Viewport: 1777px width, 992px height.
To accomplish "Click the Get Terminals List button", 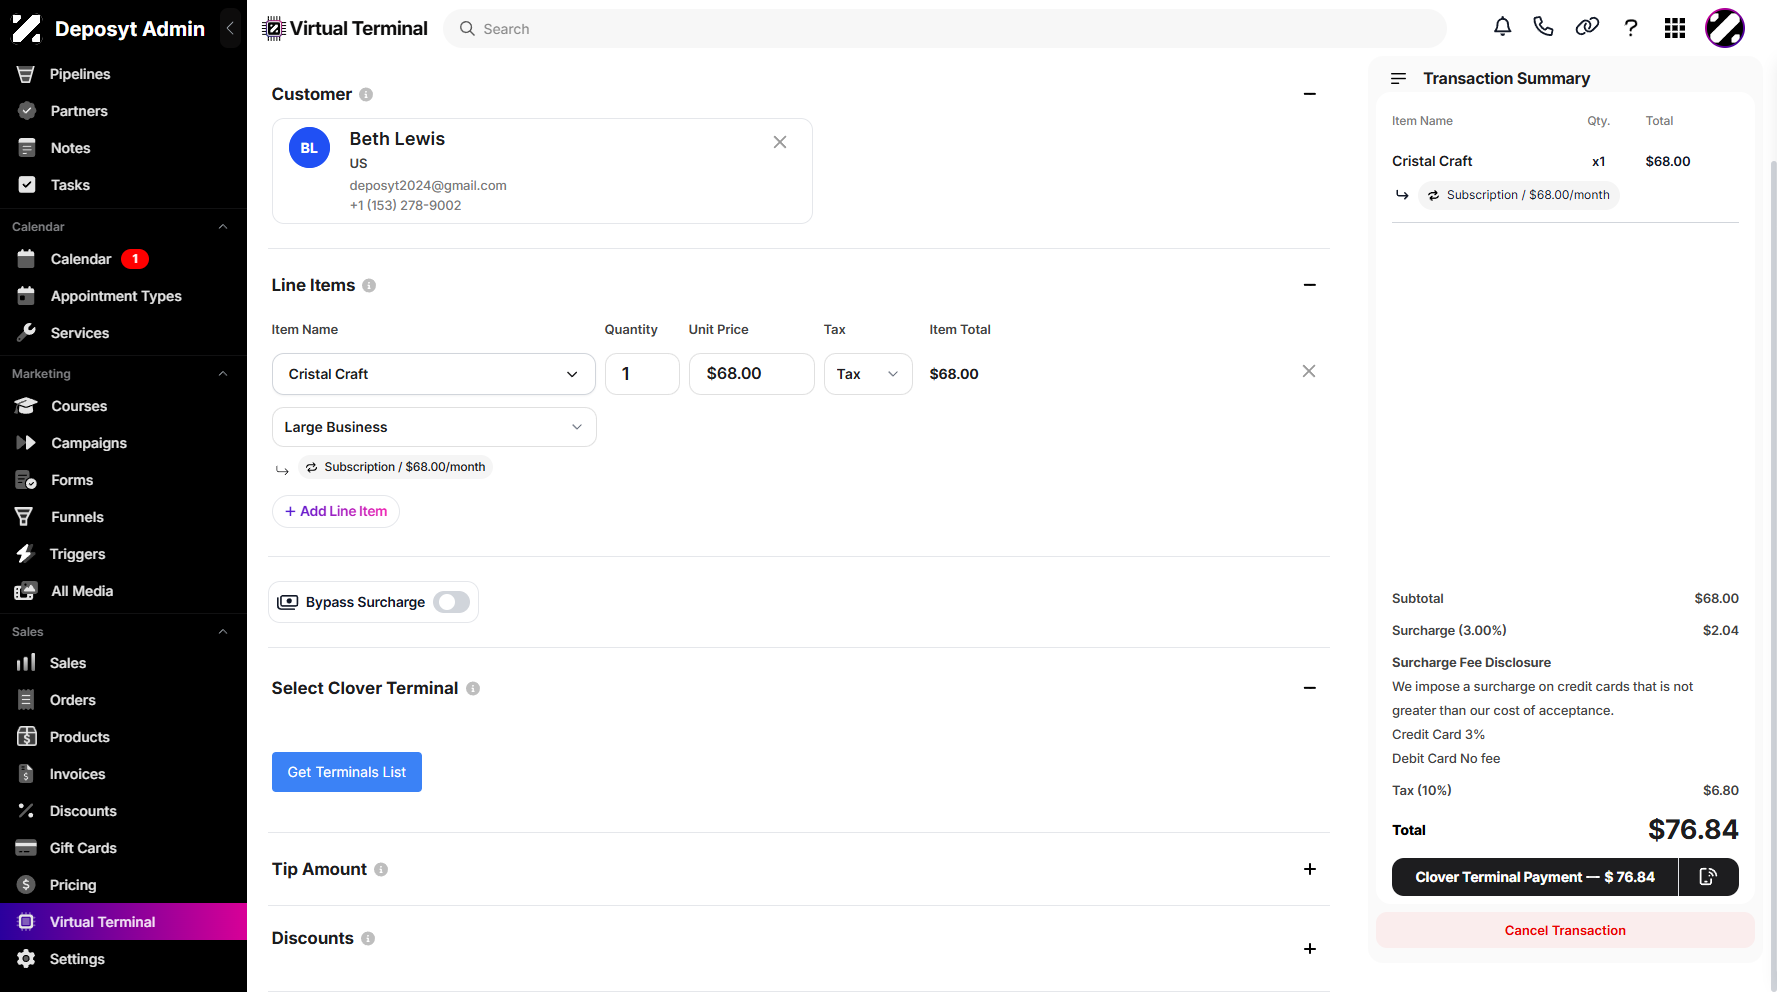I will coord(347,772).
